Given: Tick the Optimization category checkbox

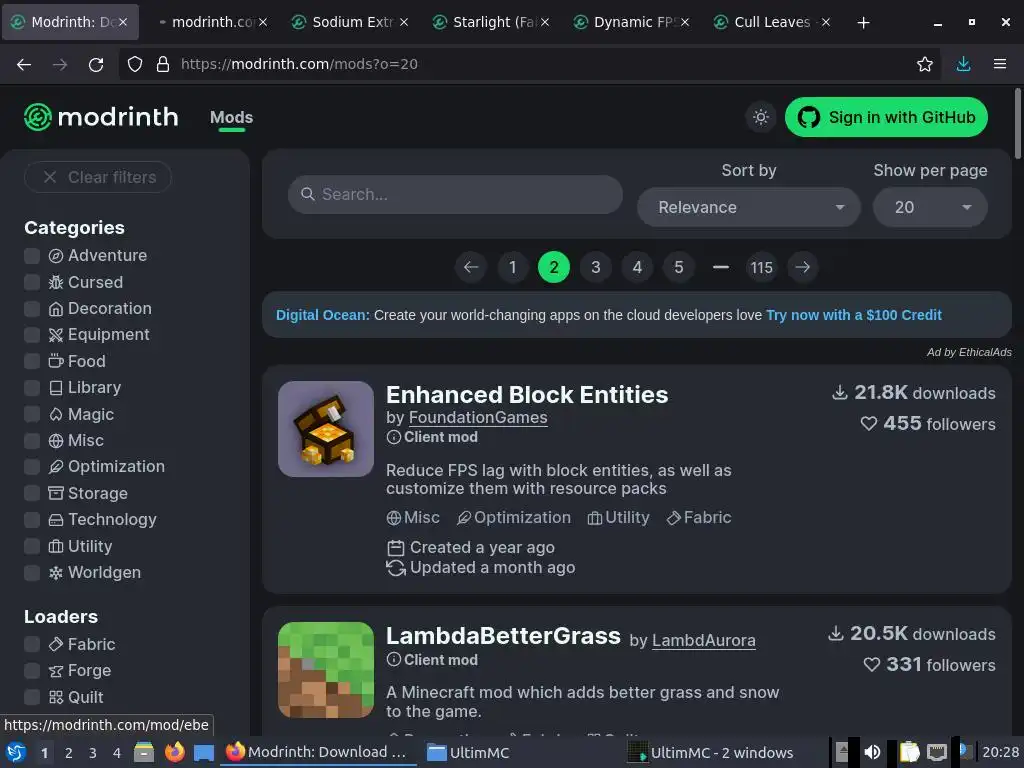Looking at the screenshot, I should [32, 467].
